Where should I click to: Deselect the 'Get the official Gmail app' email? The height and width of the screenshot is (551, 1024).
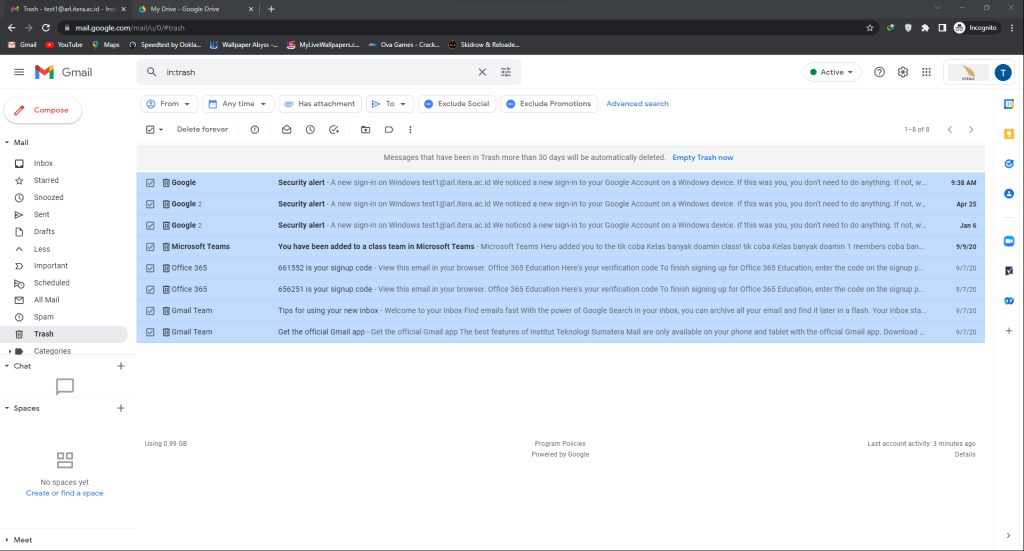click(150, 332)
